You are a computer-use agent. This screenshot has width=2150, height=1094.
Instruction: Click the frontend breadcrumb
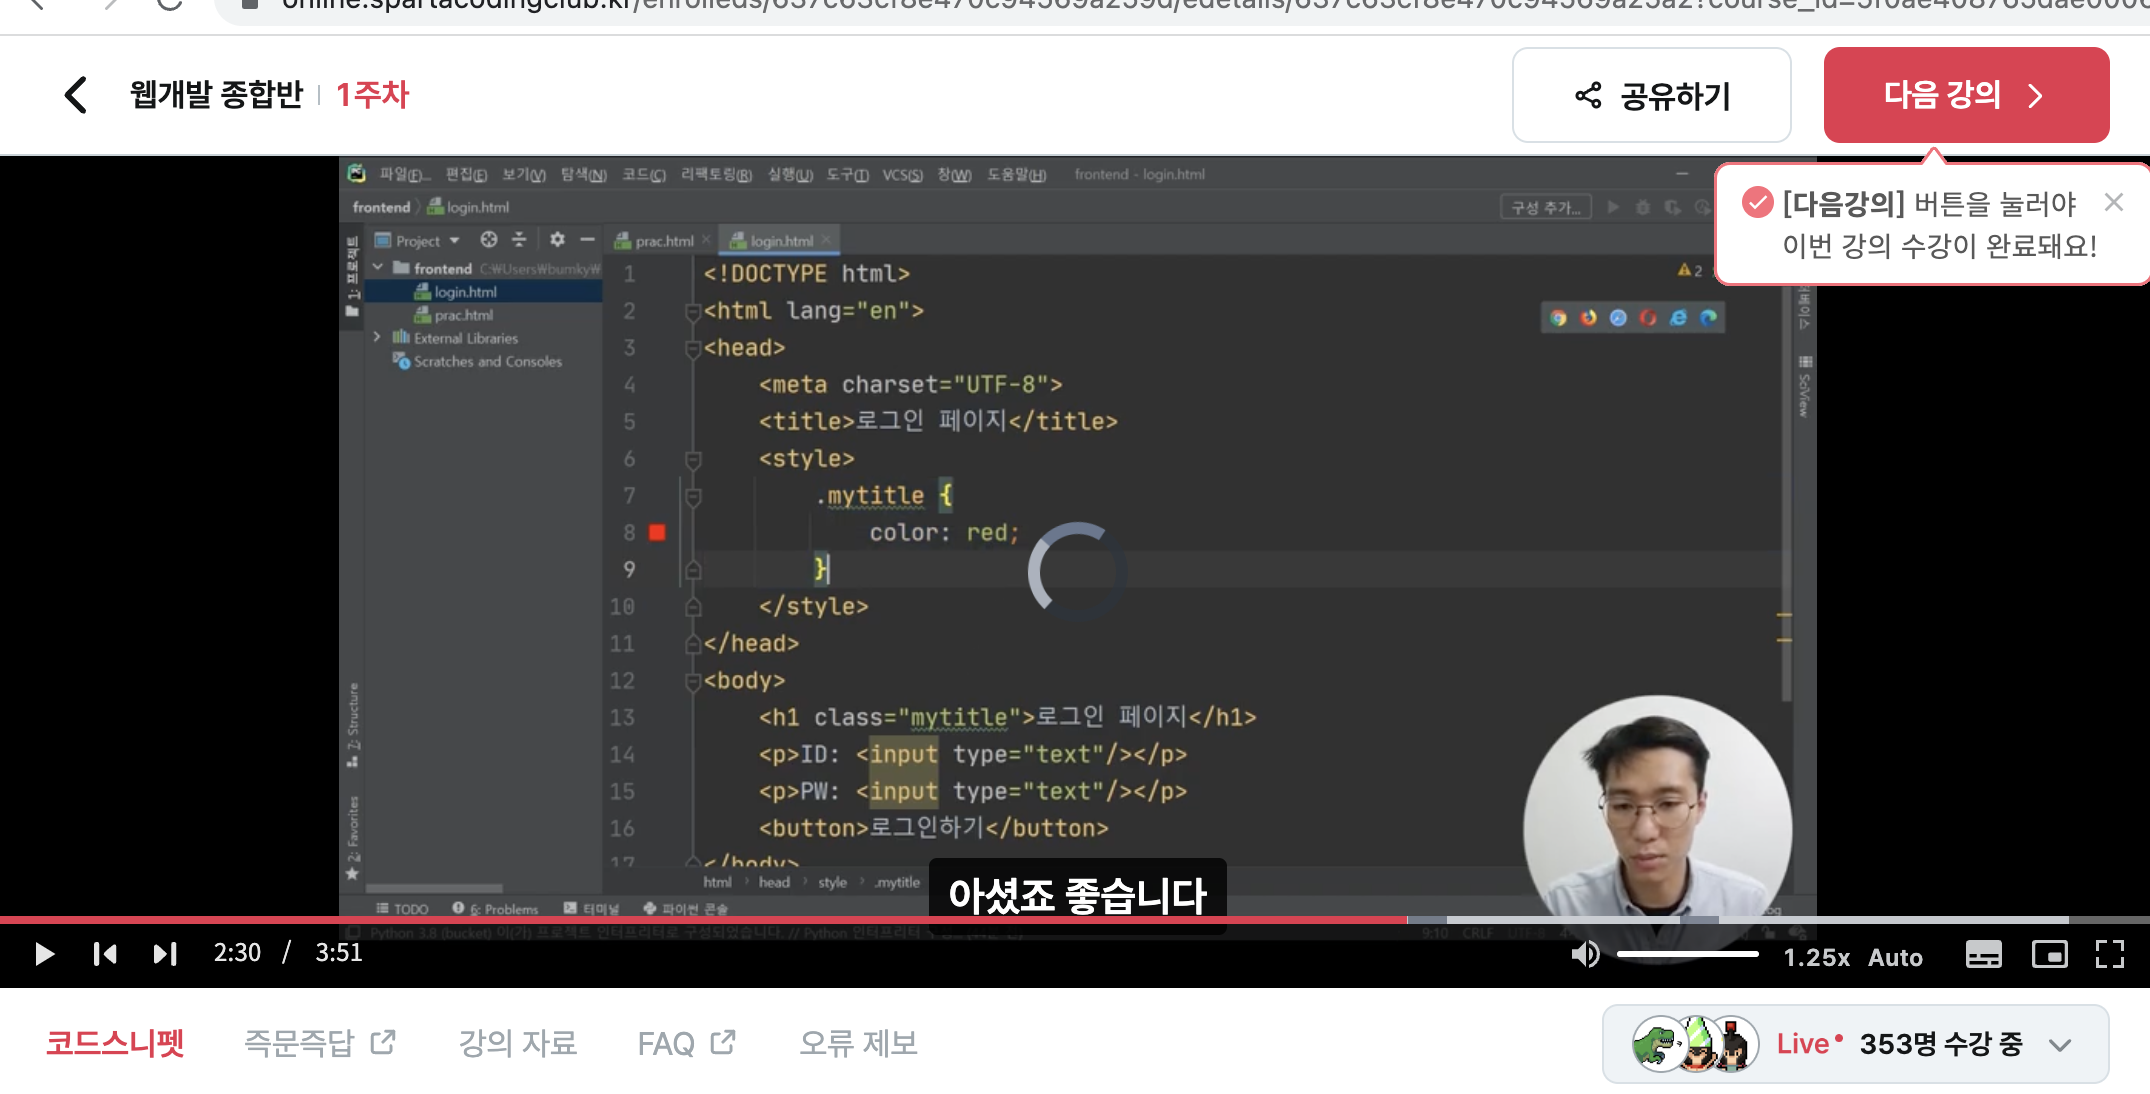[381, 207]
